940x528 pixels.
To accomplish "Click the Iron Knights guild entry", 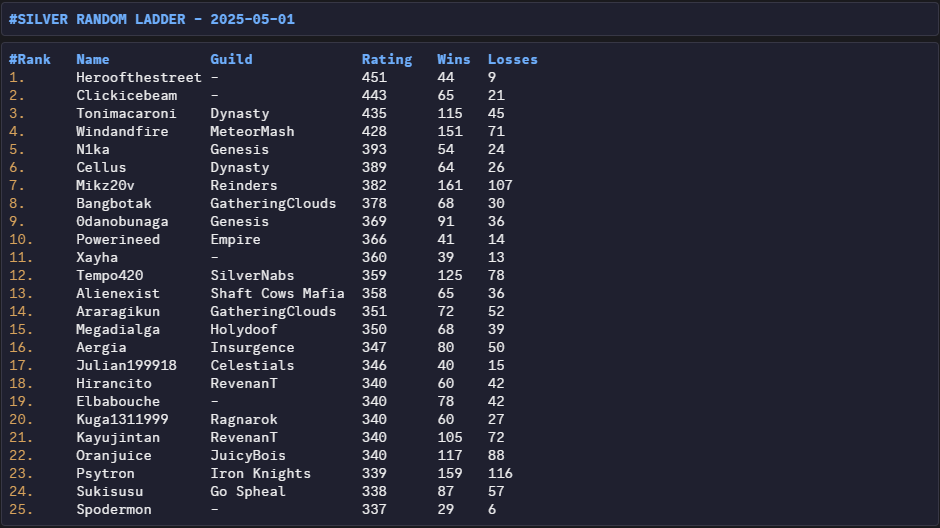I will (260, 473).
